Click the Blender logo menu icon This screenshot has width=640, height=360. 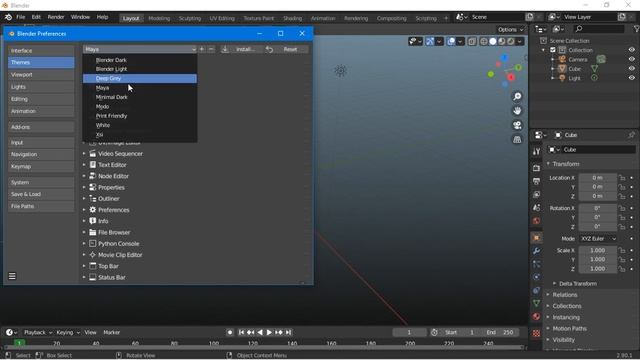(8, 17)
